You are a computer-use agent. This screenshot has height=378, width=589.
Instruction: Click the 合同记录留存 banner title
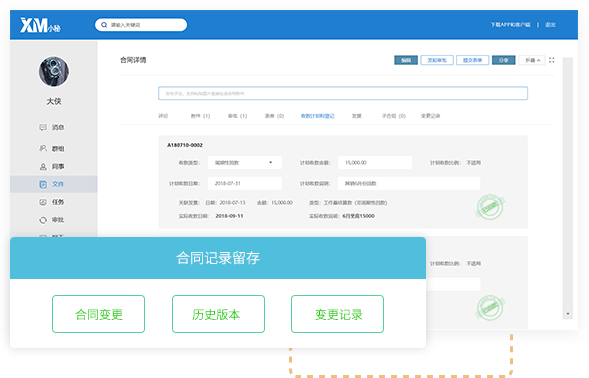point(218,258)
